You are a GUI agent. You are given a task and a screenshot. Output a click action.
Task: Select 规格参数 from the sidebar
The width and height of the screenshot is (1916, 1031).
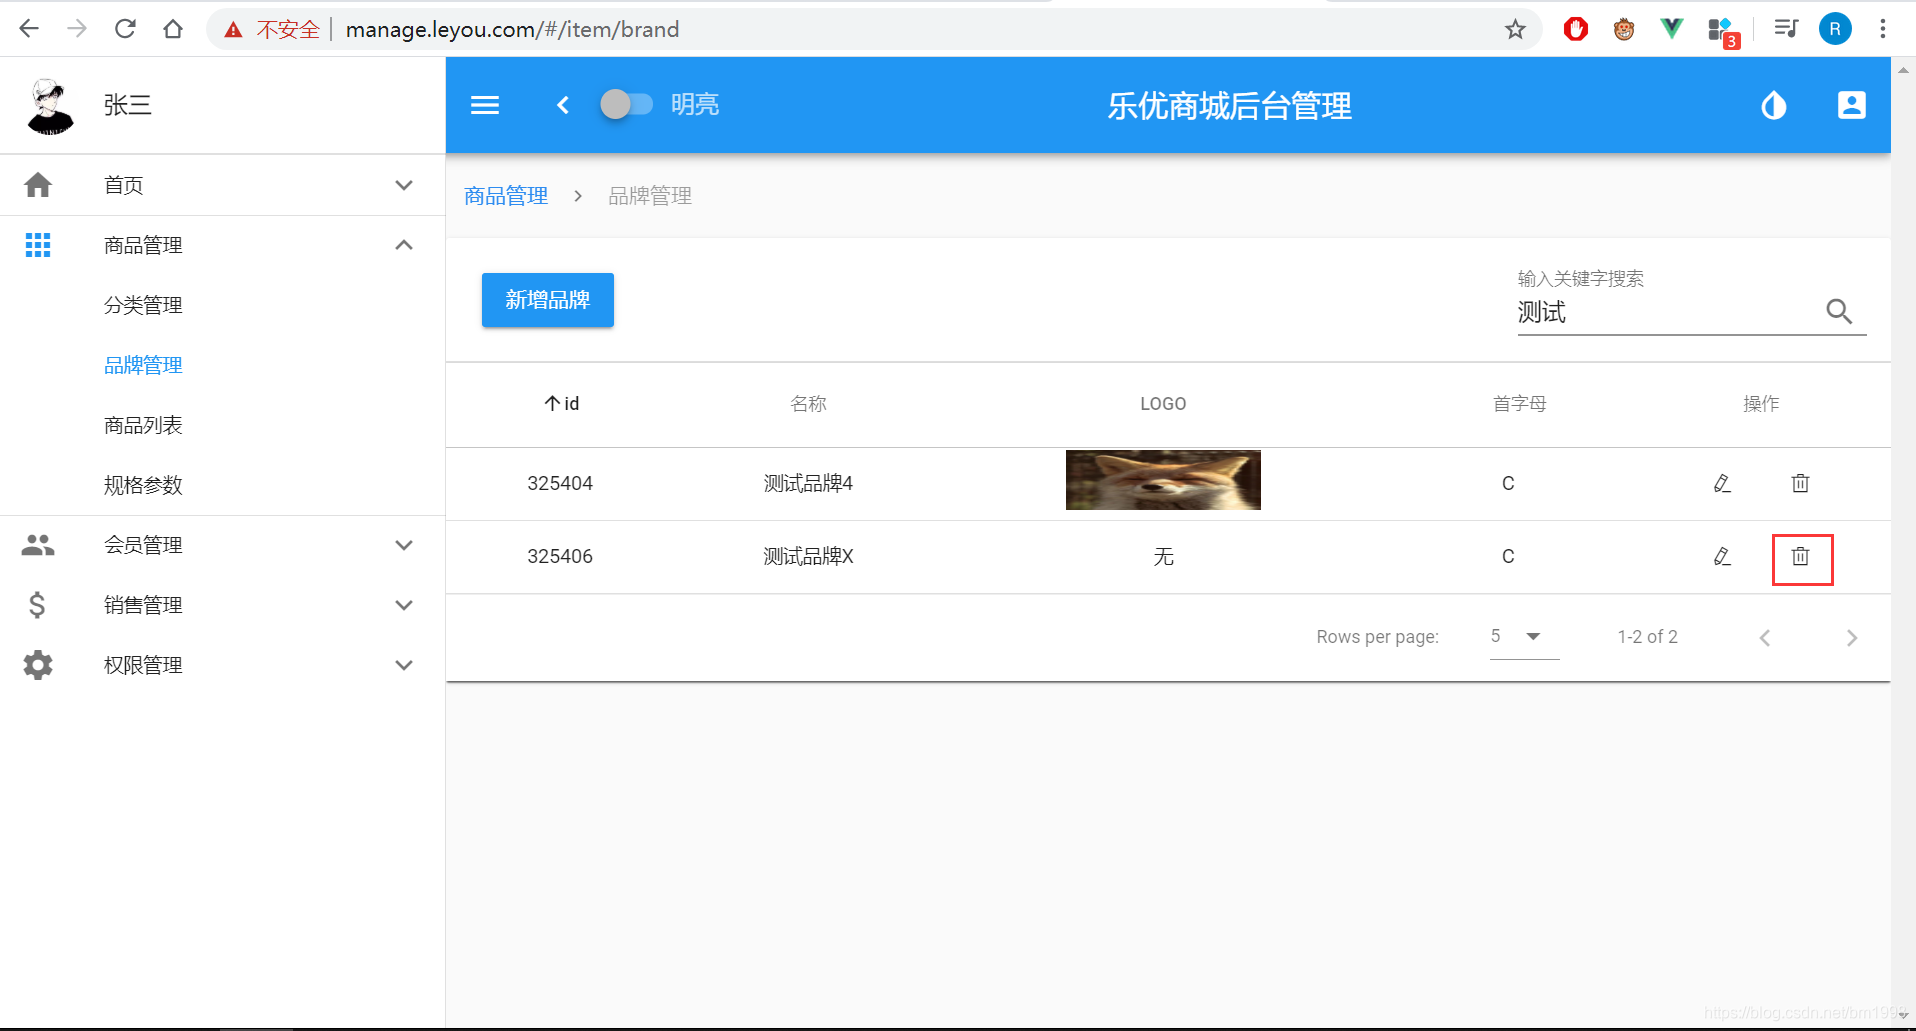(143, 485)
